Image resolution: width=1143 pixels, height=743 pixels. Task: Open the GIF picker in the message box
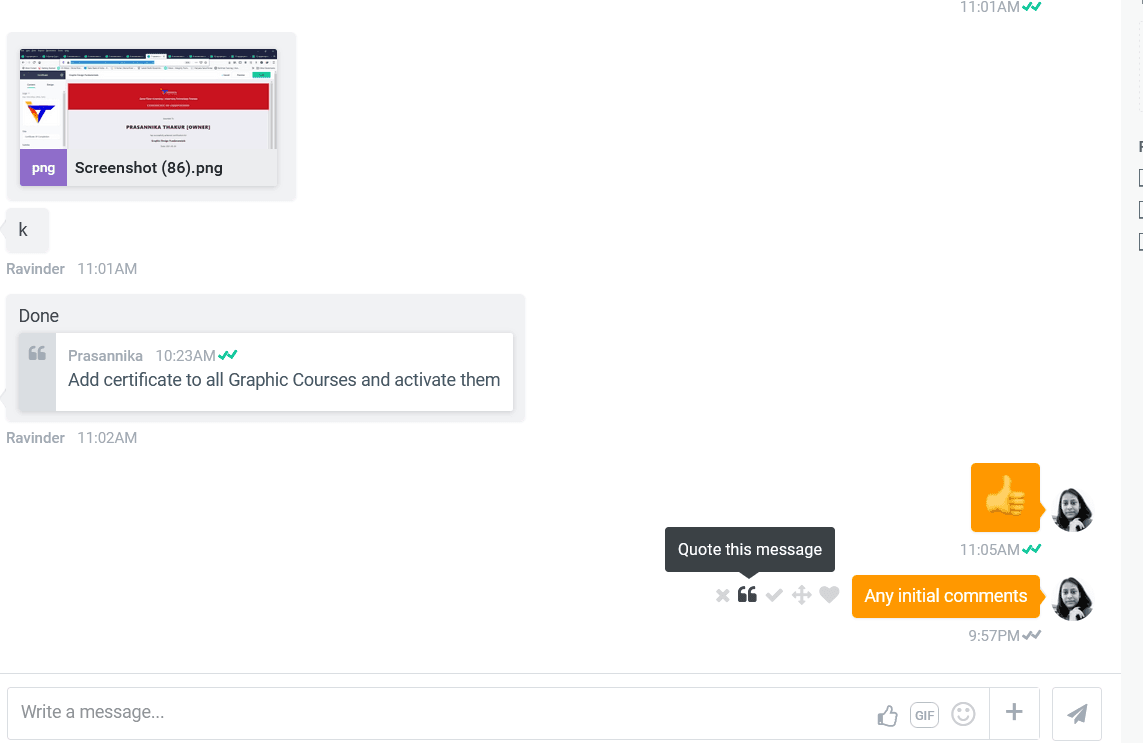(x=924, y=715)
